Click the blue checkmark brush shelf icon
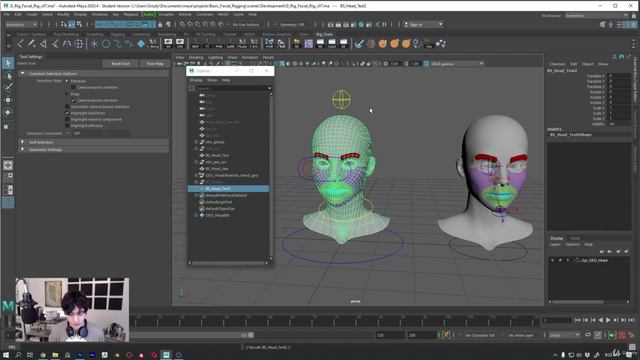 tap(359, 44)
